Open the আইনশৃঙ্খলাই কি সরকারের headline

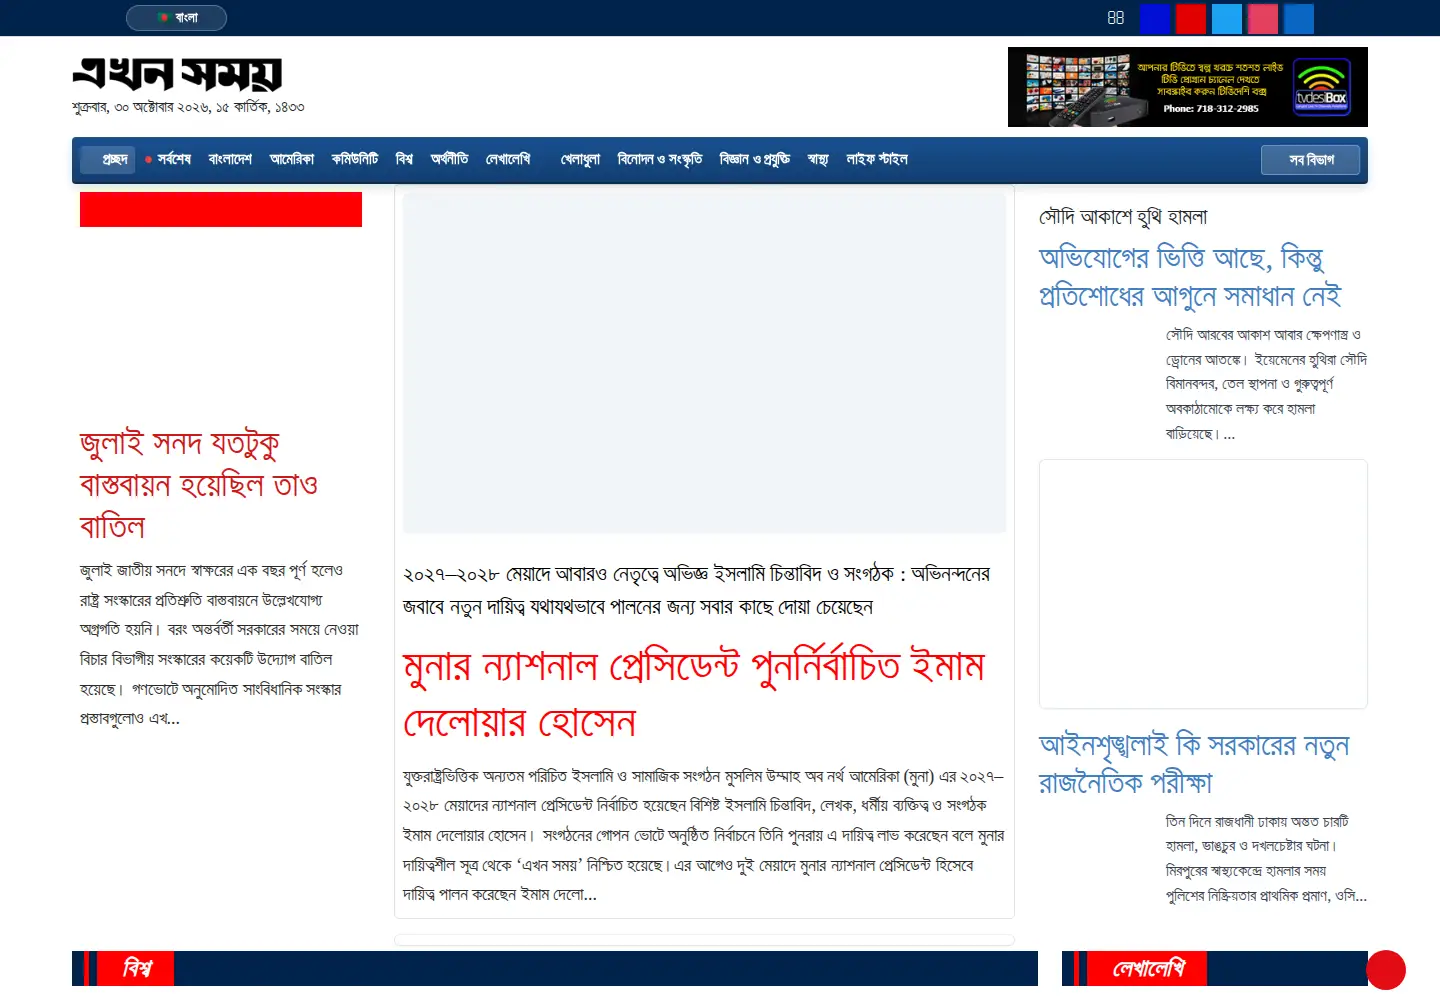(1194, 763)
